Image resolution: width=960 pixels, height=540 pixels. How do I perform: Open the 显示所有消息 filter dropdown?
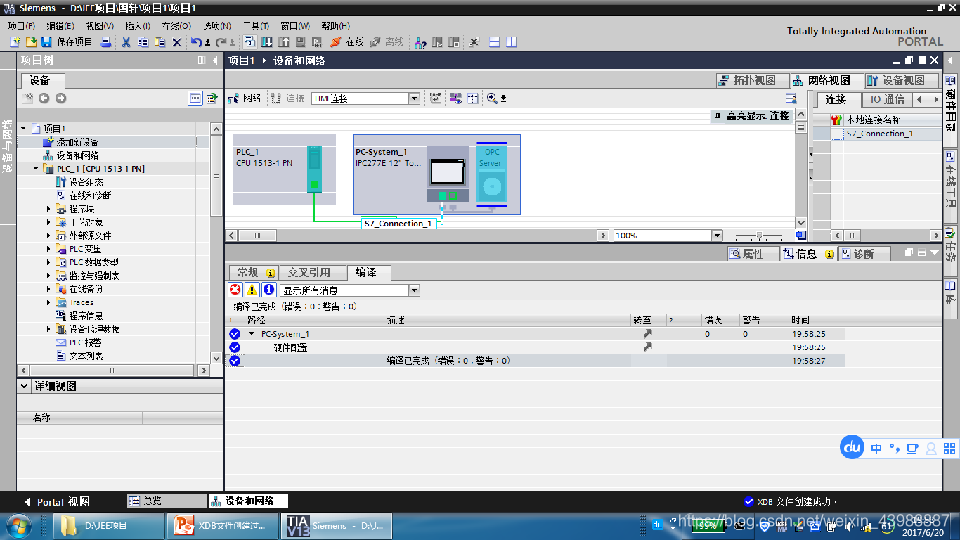click(x=414, y=290)
